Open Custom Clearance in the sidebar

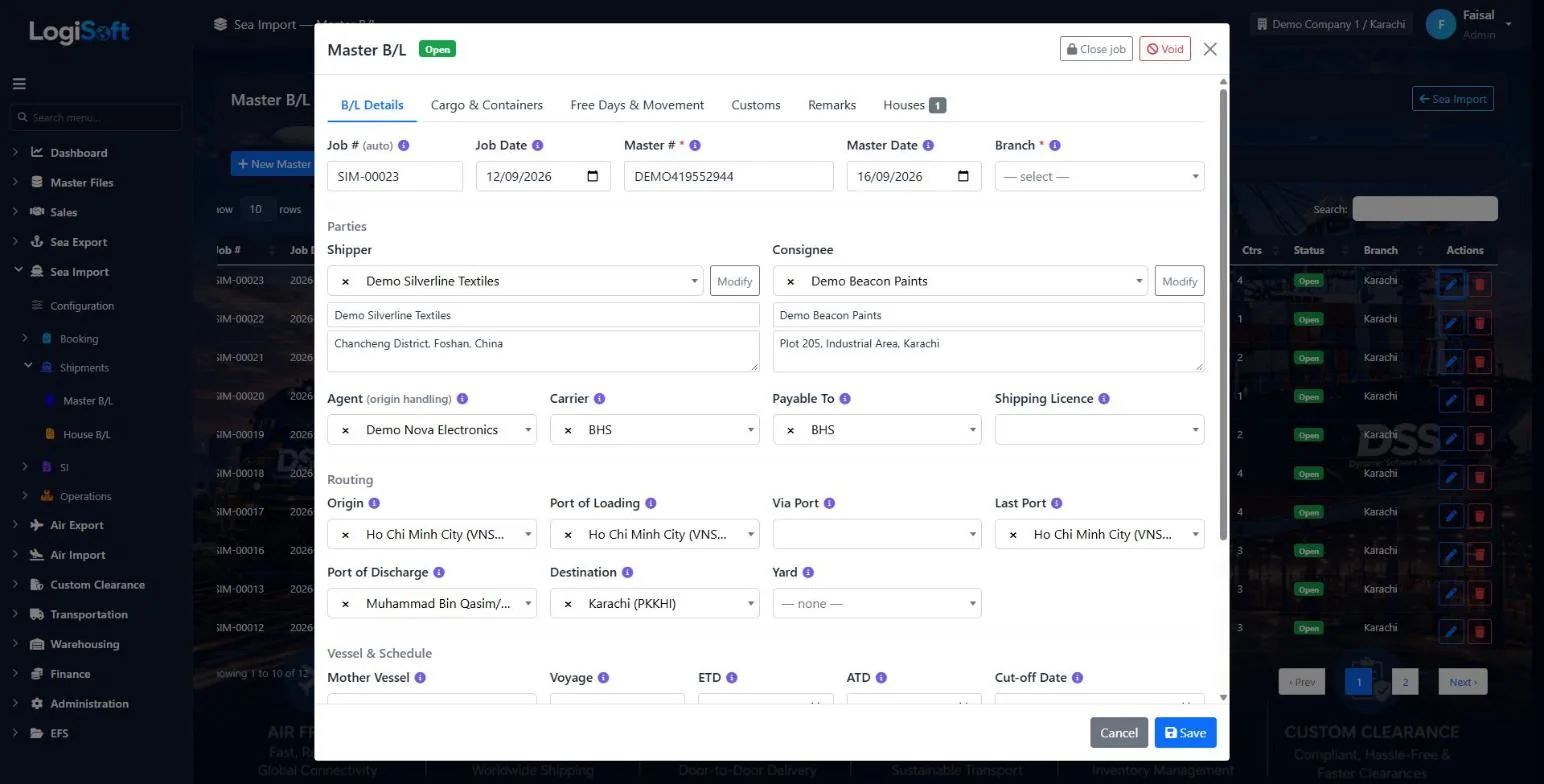(97, 585)
